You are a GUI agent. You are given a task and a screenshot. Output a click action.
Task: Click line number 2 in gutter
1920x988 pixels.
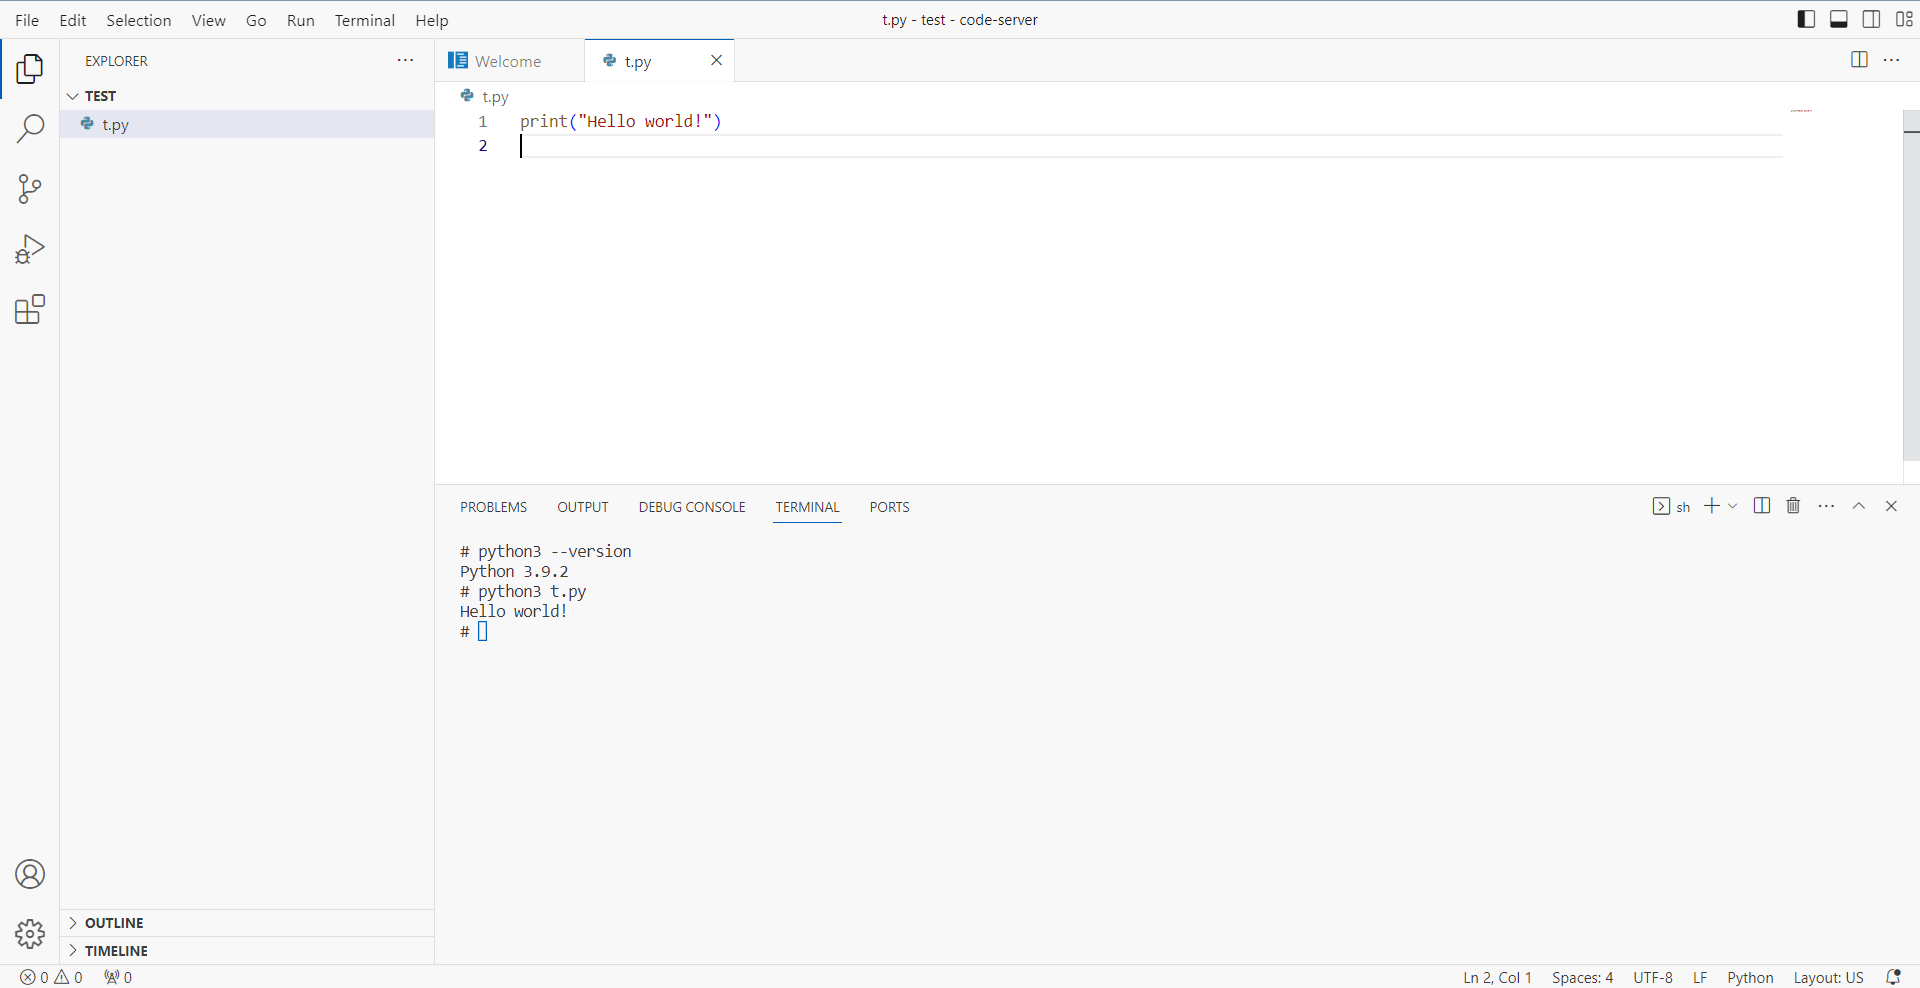coord(483,146)
